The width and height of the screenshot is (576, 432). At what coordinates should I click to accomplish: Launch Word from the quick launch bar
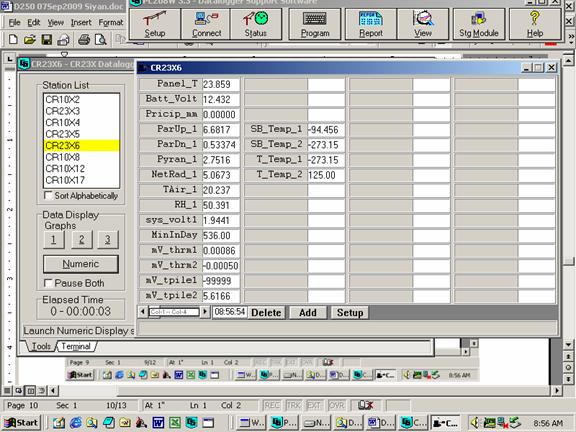pos(158,423)
